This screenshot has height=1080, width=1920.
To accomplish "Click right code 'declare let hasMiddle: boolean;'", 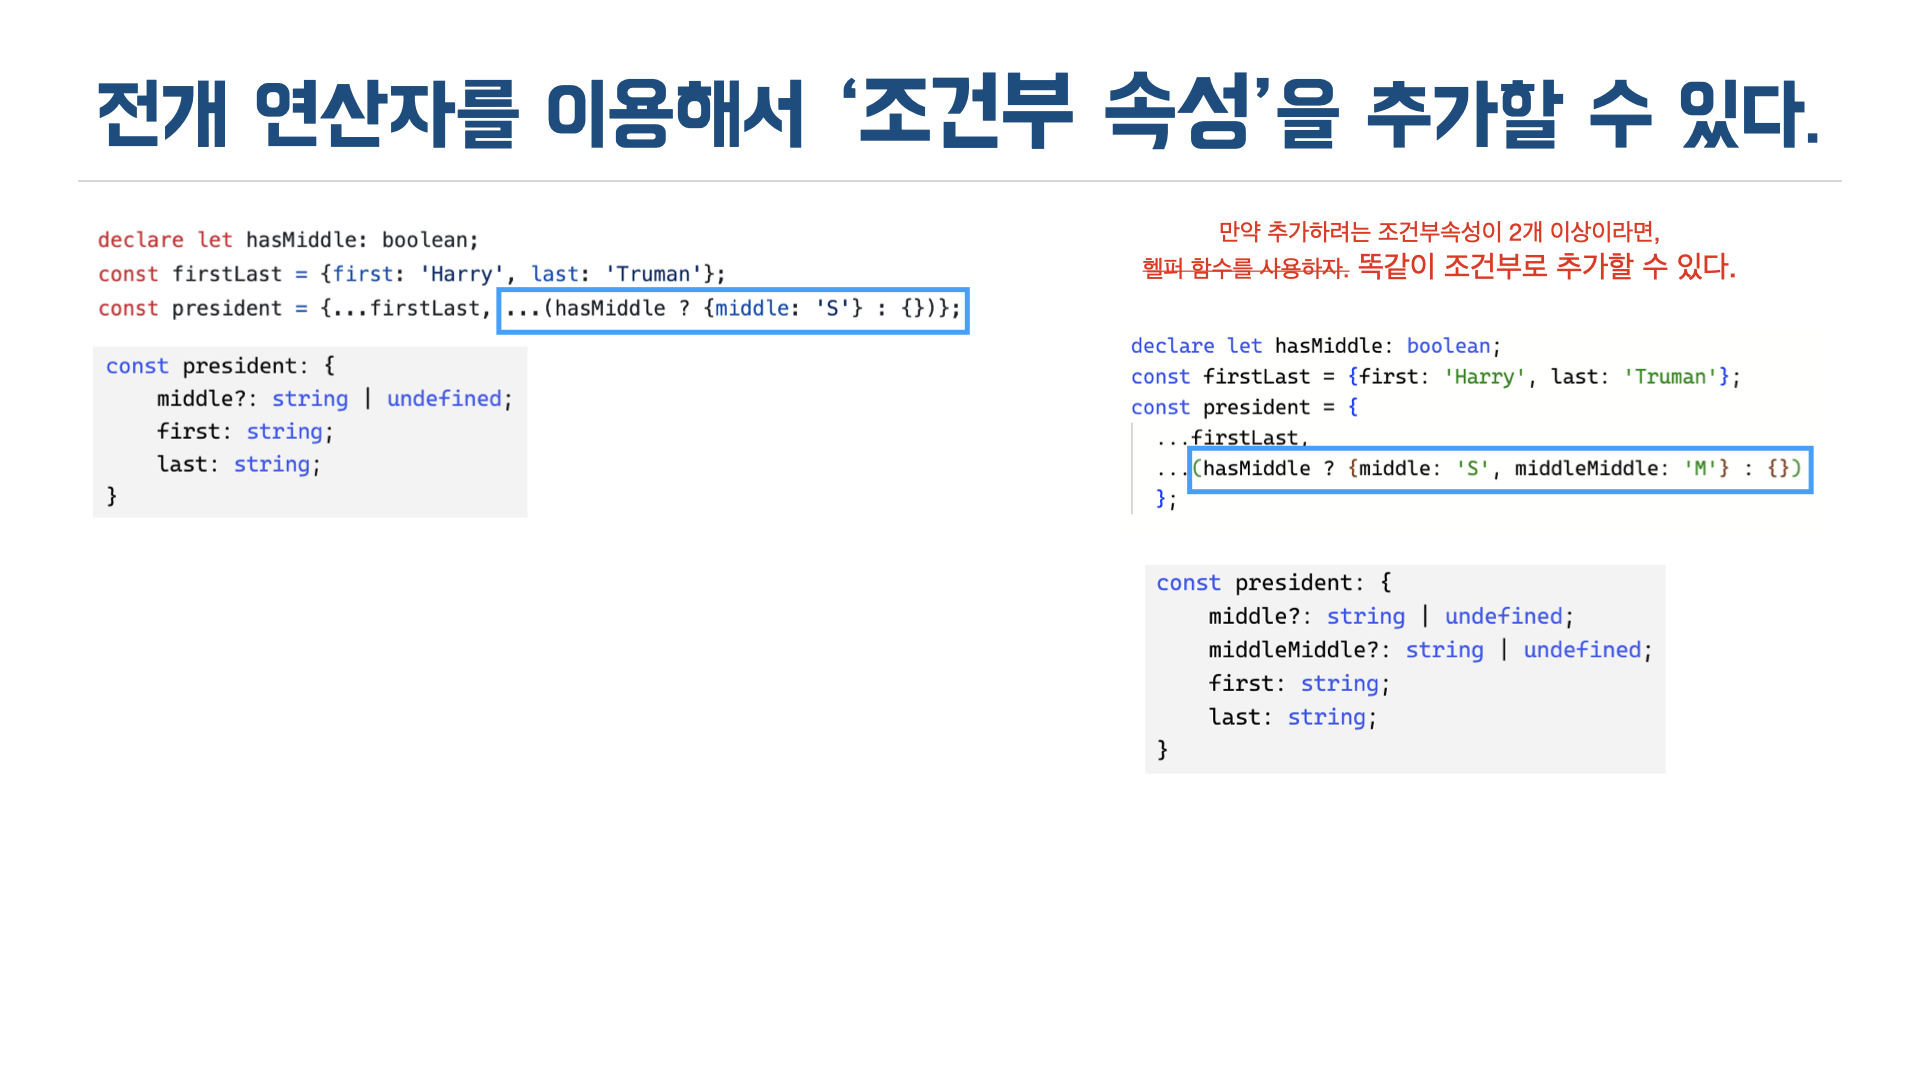I will [1316, 346].
